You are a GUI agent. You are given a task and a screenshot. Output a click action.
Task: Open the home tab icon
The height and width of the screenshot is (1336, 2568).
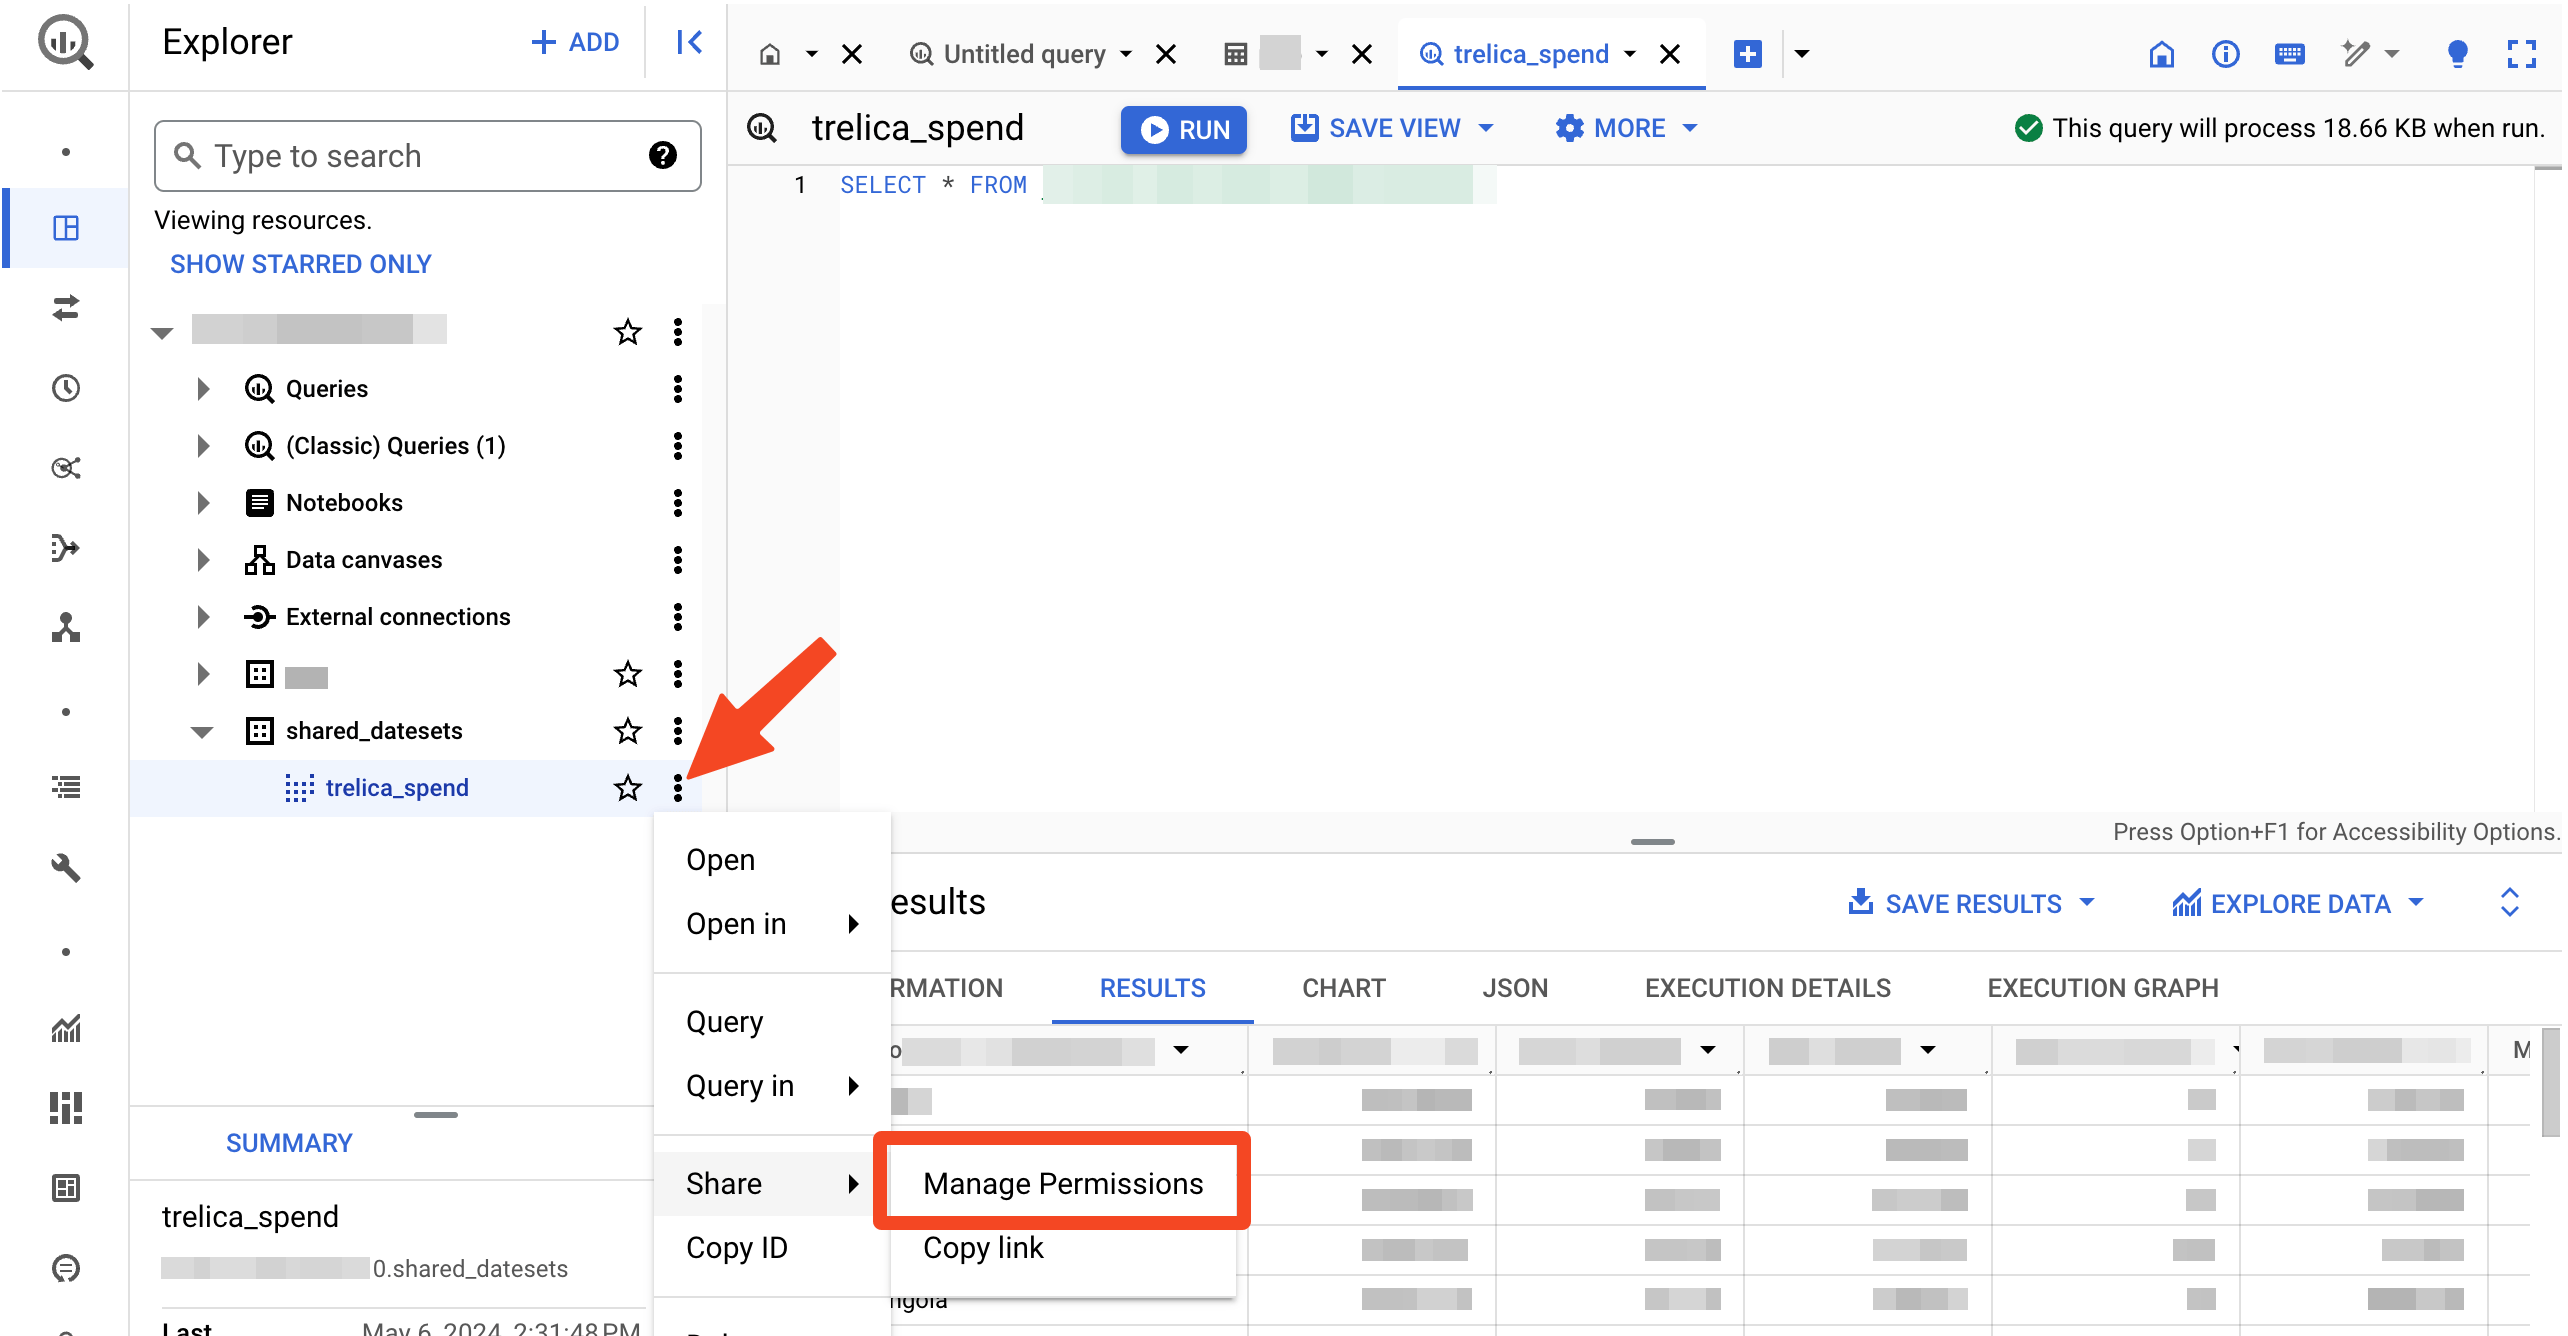(770, 54)
